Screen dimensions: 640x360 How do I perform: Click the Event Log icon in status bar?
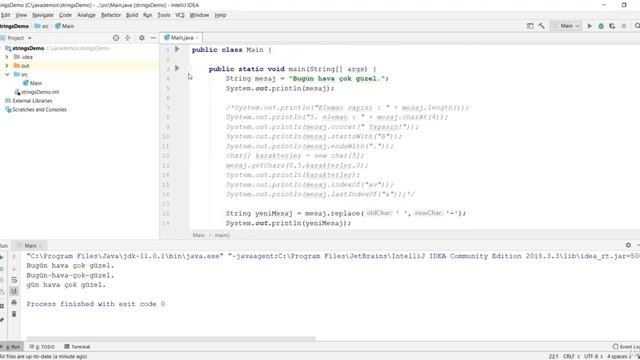click(616, 347)
